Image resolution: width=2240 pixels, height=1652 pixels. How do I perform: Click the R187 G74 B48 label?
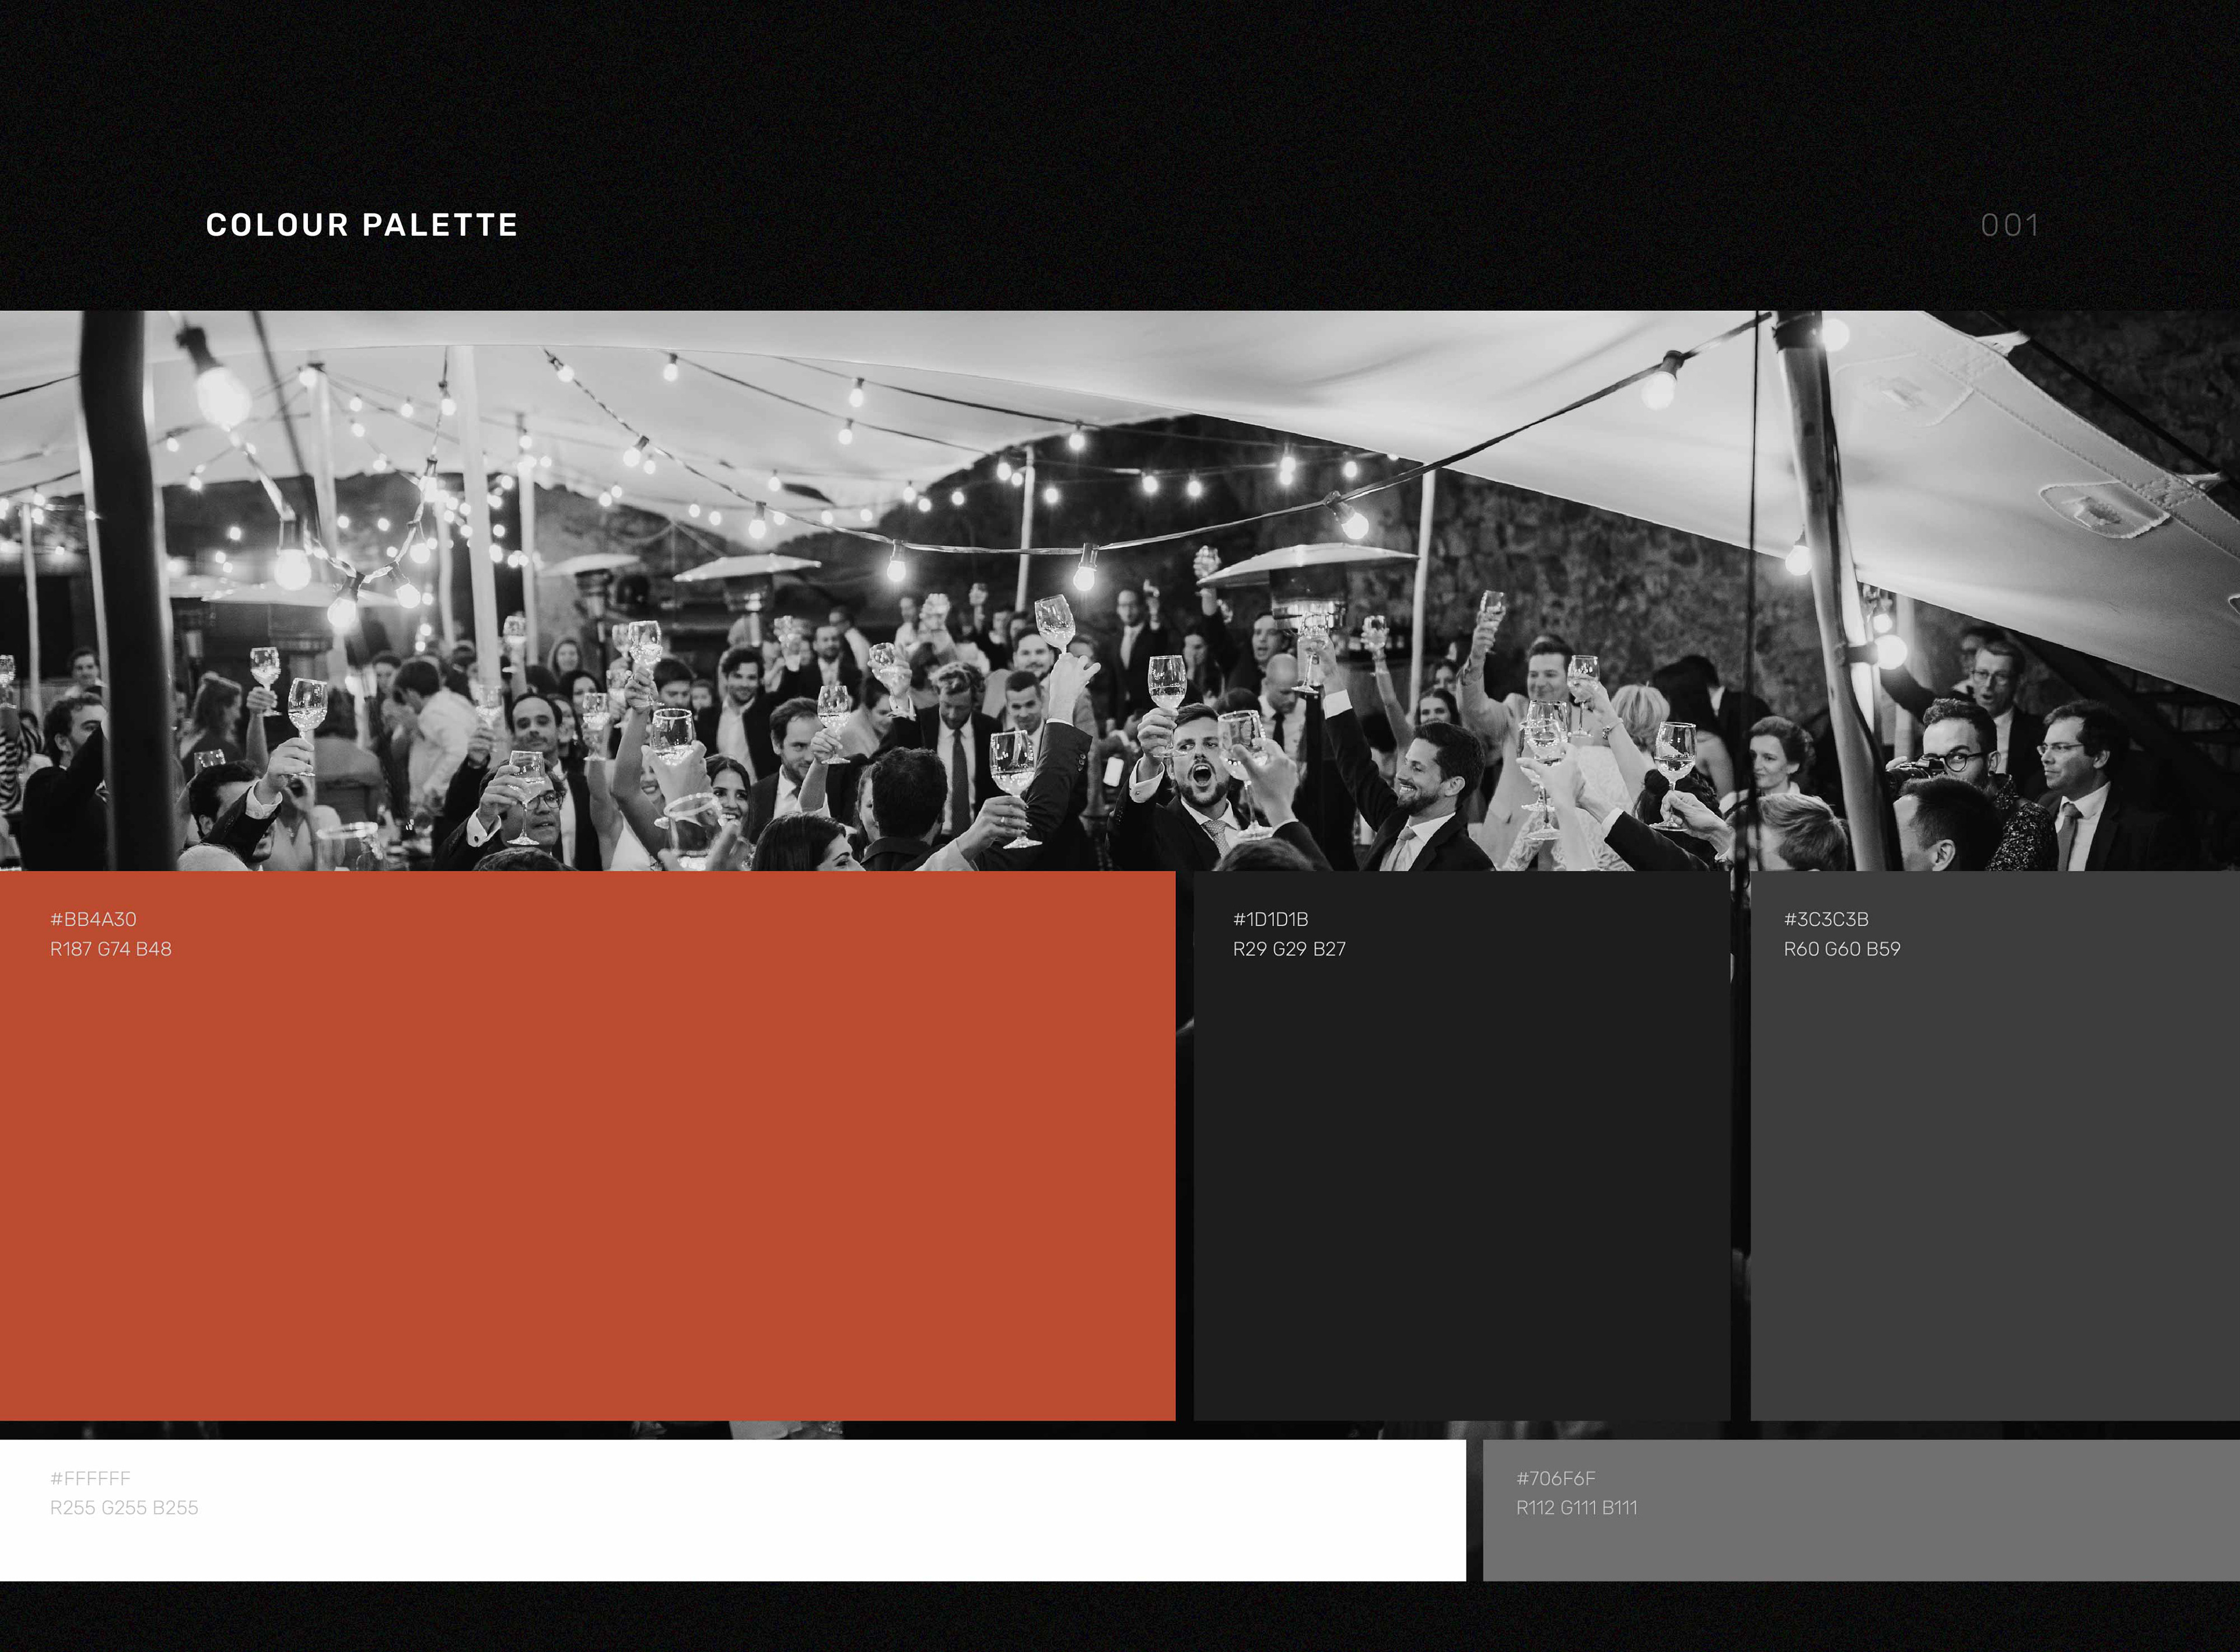(x=111, y=949)
